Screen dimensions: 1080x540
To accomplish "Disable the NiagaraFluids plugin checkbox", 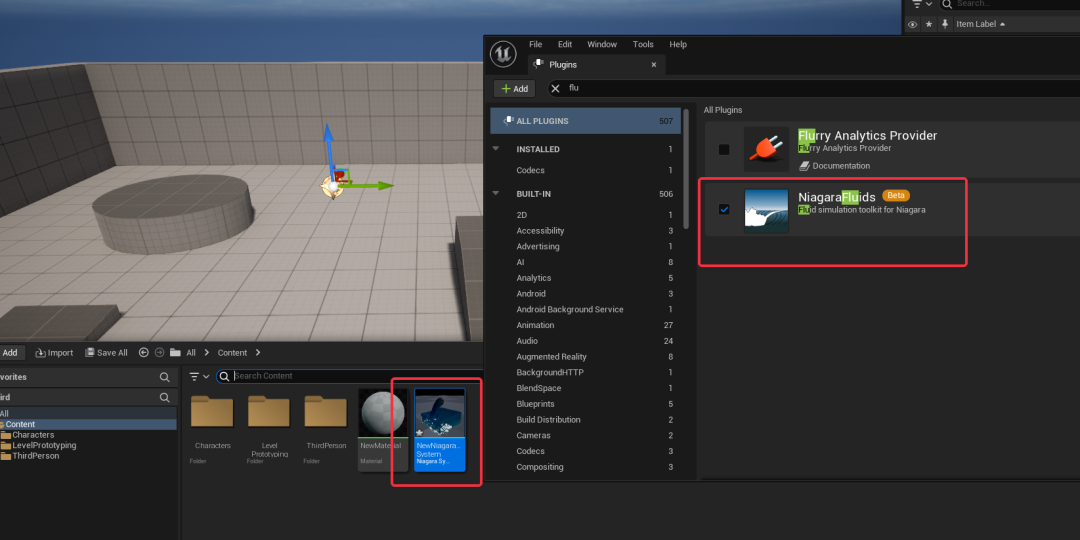I will (724, 209).
